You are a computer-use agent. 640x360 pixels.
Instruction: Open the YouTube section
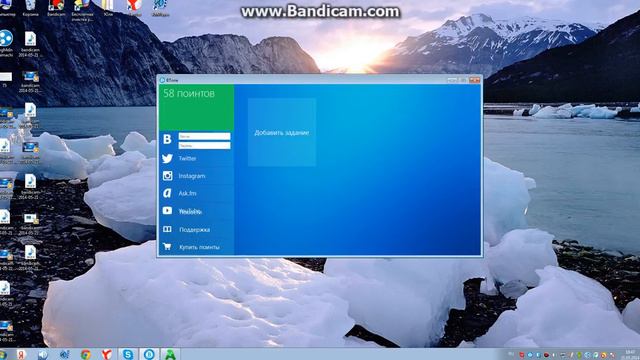pos(196,211)
